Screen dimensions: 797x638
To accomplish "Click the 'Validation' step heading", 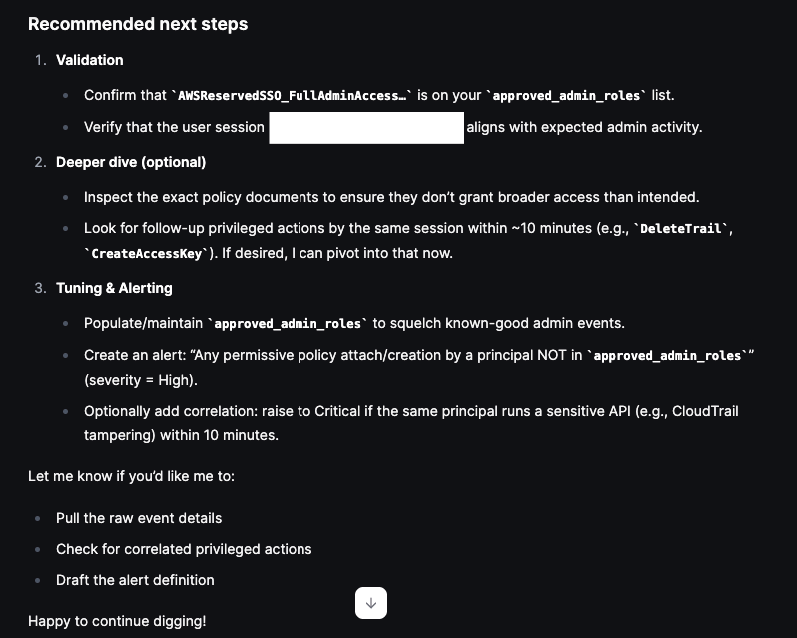I will [x=90, y=60].
